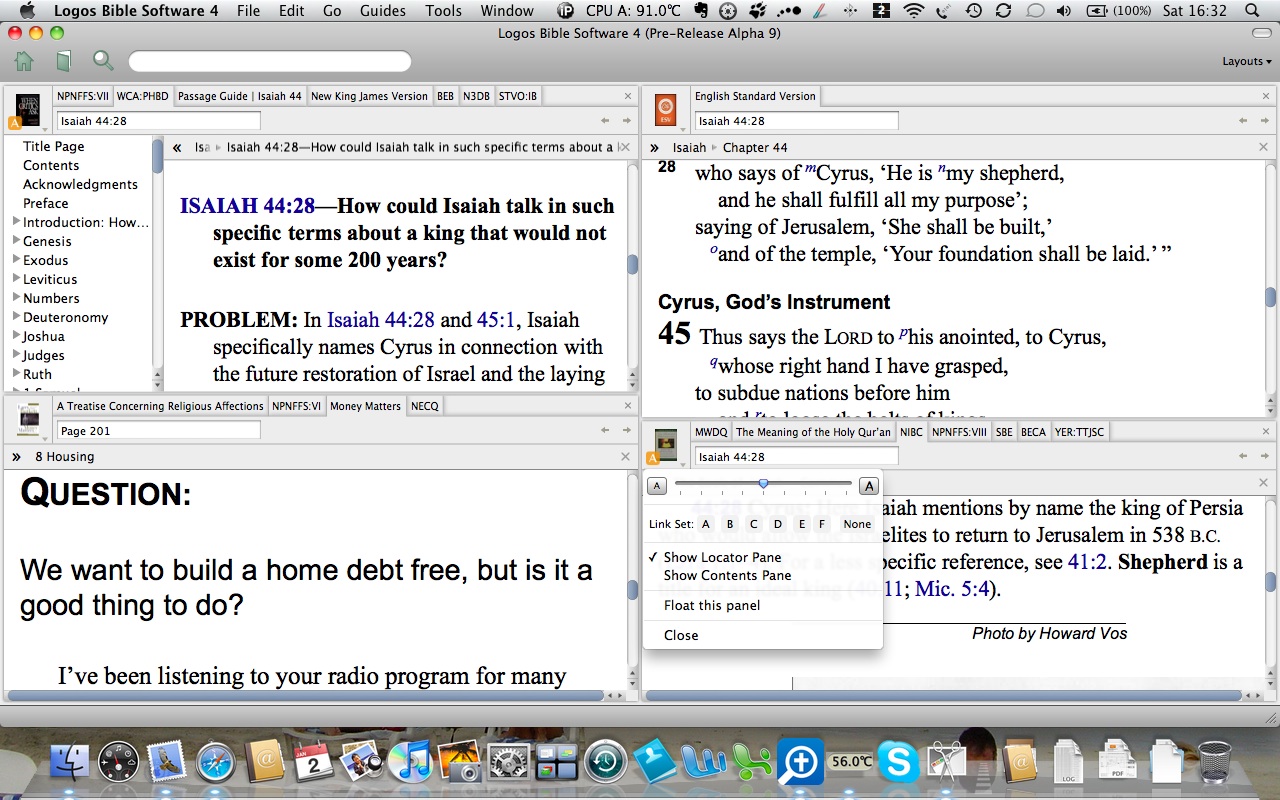The width and height of the screenshot is (1280, 800).
Task: Open the 41:2 reference link
Action: [x=1087, y=562]
